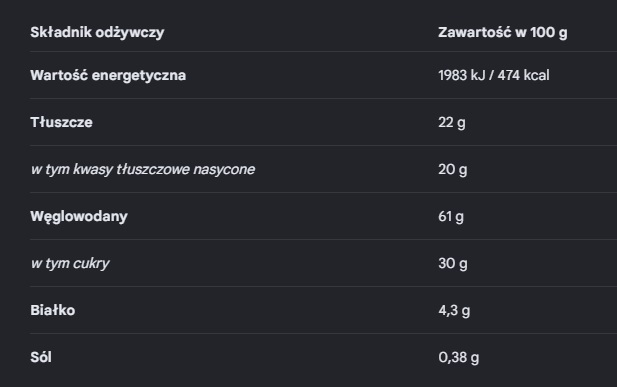The width and height of the screenshot is (617, 387).
Task: Select 'w tym kwasy tłuszczowe nasycone' text
Action: (x=143, y=170)
